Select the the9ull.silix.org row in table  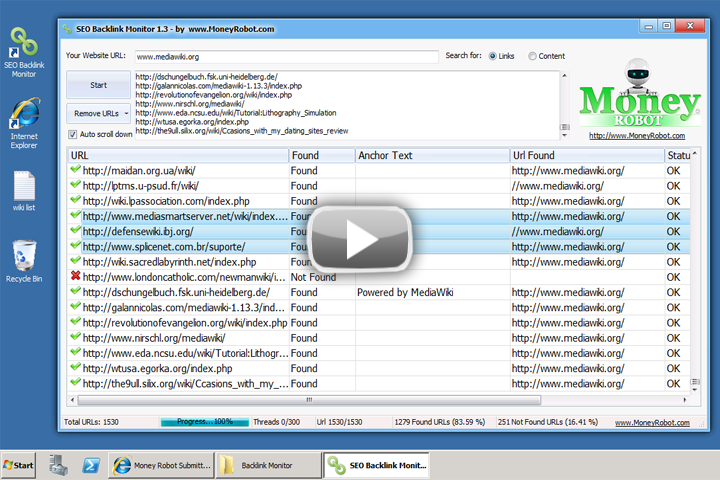tap(379, 384)
